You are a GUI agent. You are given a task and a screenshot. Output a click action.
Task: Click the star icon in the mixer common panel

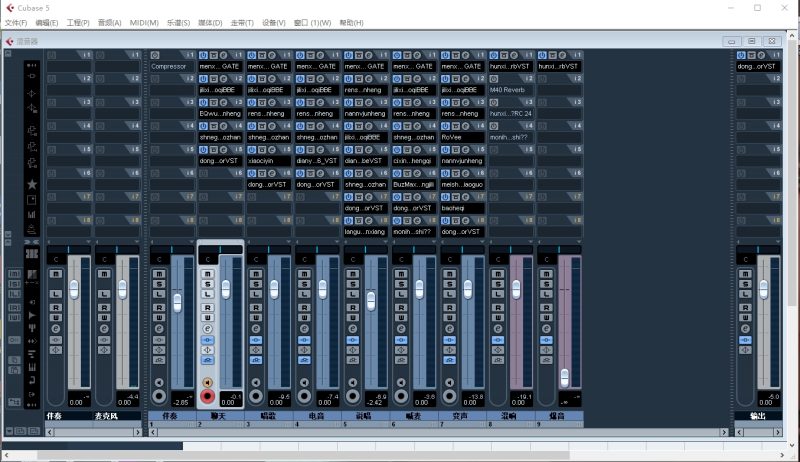point(32,184)
